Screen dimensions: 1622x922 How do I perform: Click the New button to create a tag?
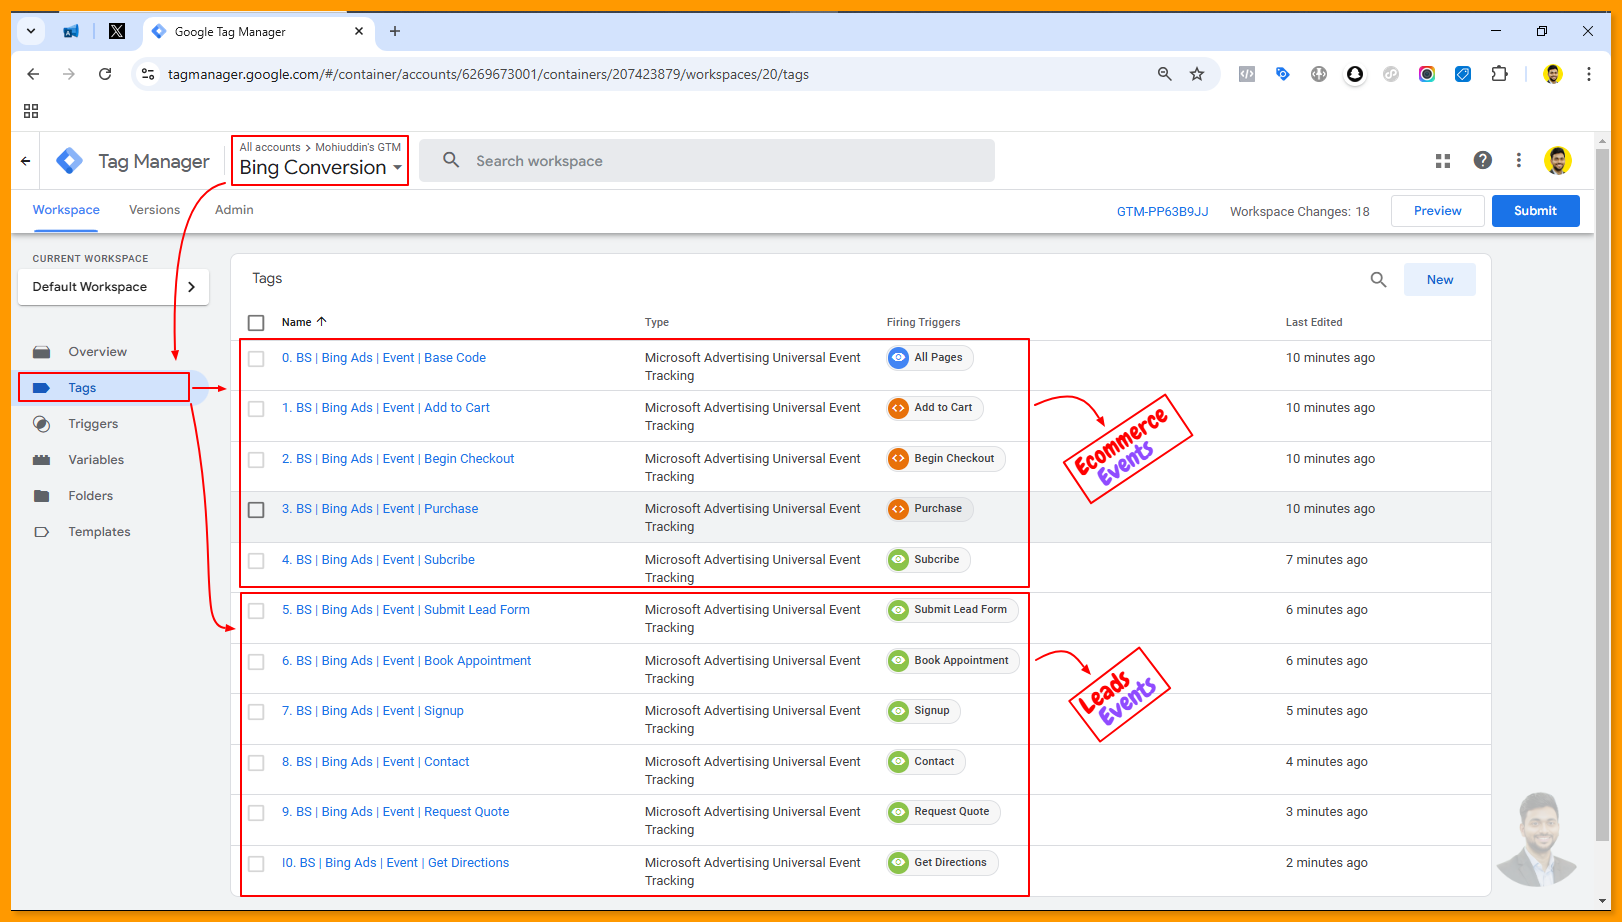pyautogui.click(x=1439, y=279)
